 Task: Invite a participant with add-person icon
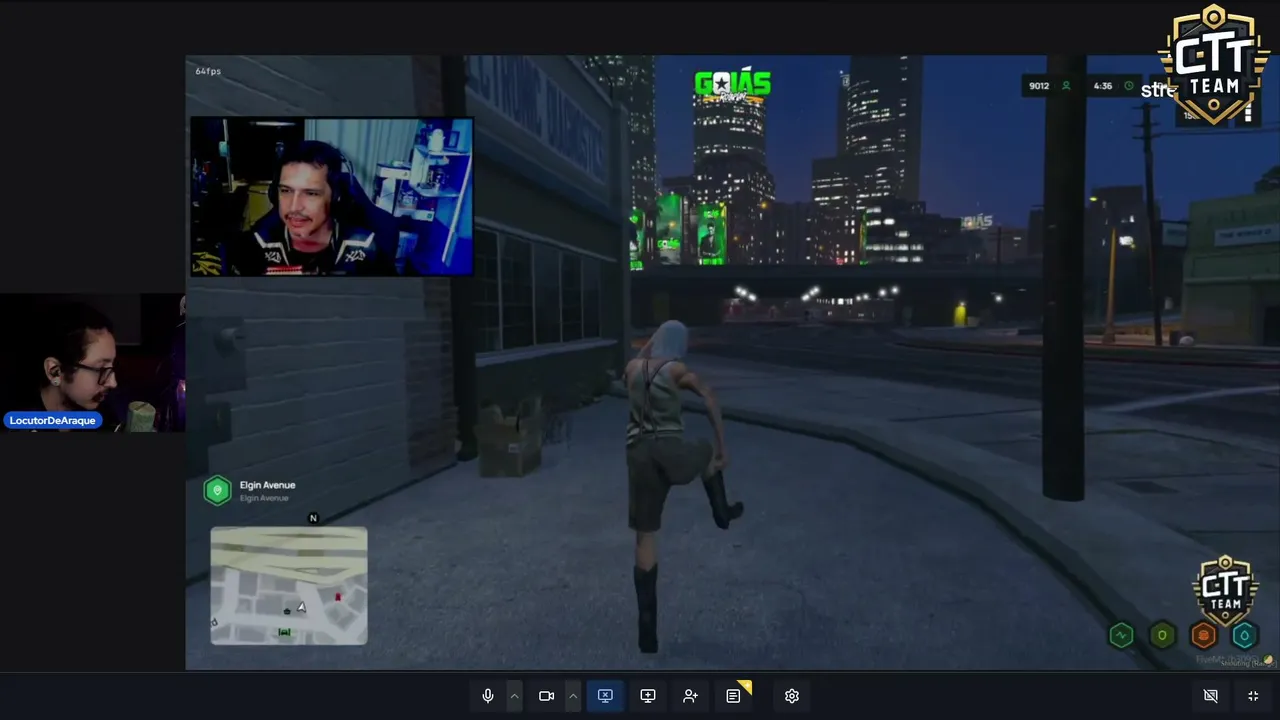coord(690,696)
